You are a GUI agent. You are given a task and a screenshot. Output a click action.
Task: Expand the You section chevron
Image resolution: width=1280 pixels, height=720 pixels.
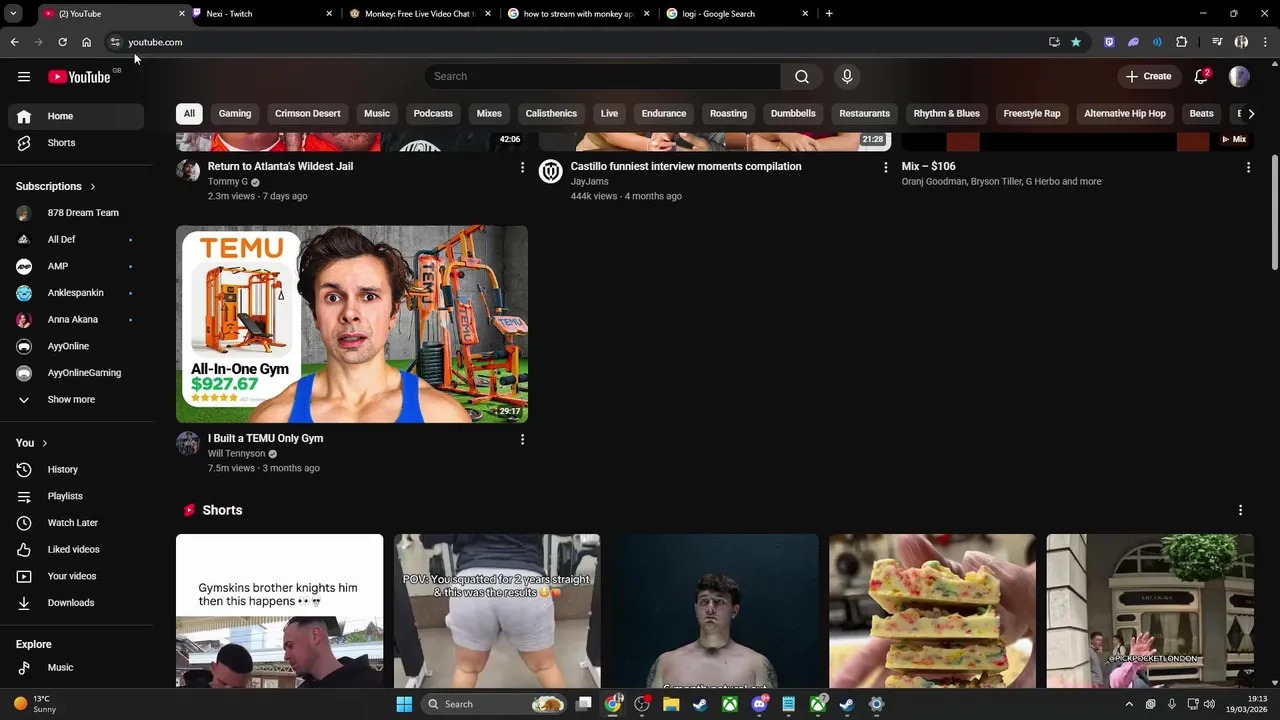(44, 443)
